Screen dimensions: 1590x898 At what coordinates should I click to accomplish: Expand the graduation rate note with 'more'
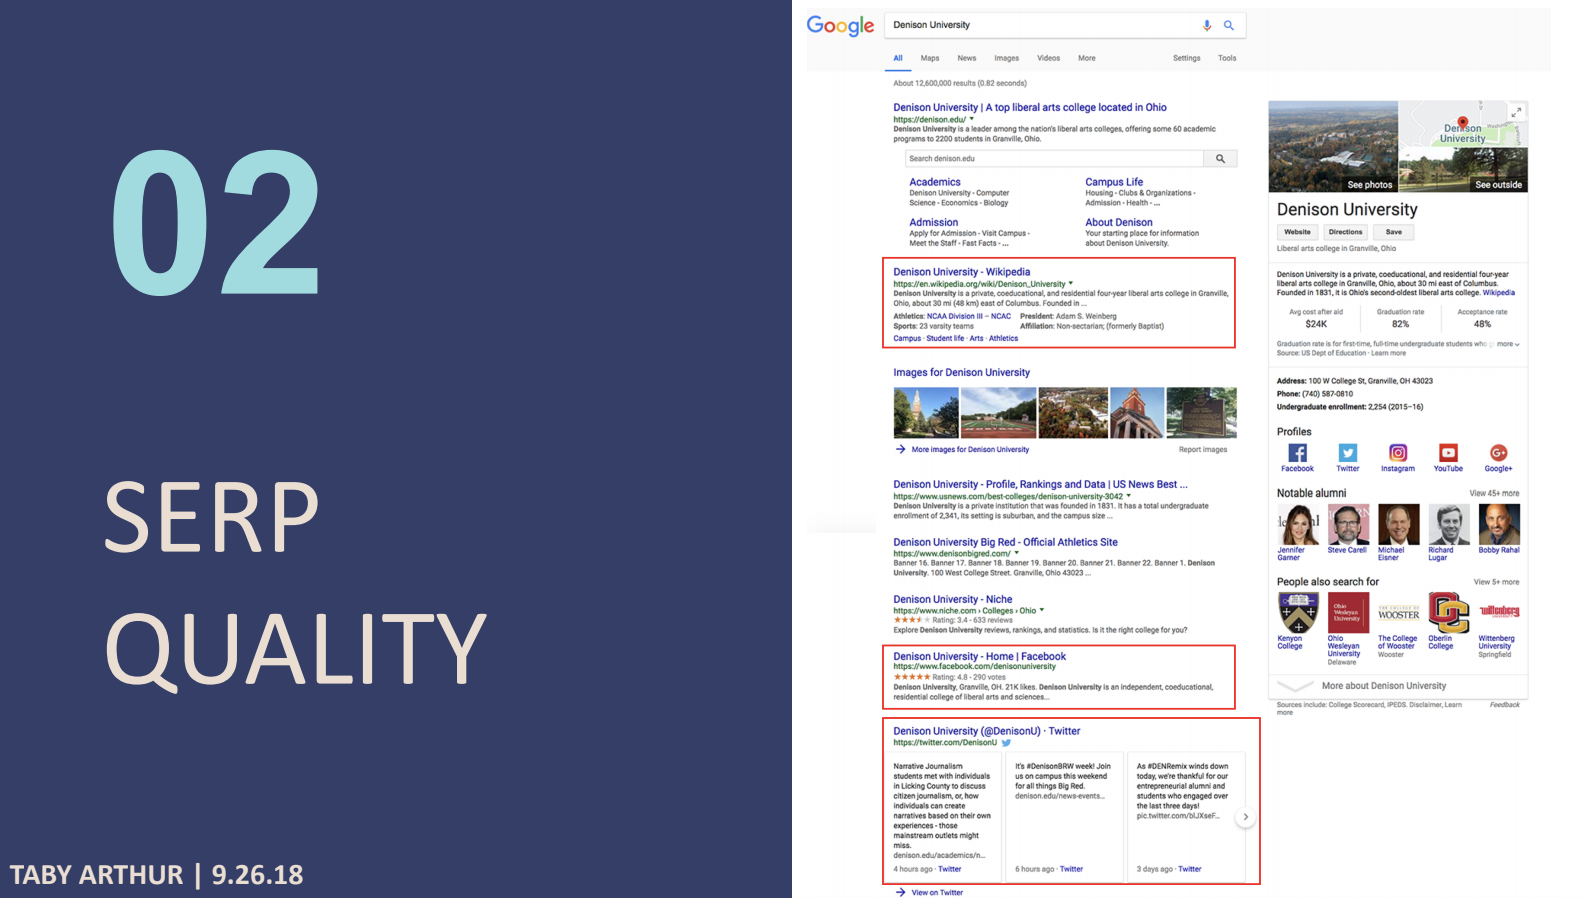tap(1508, 344)
